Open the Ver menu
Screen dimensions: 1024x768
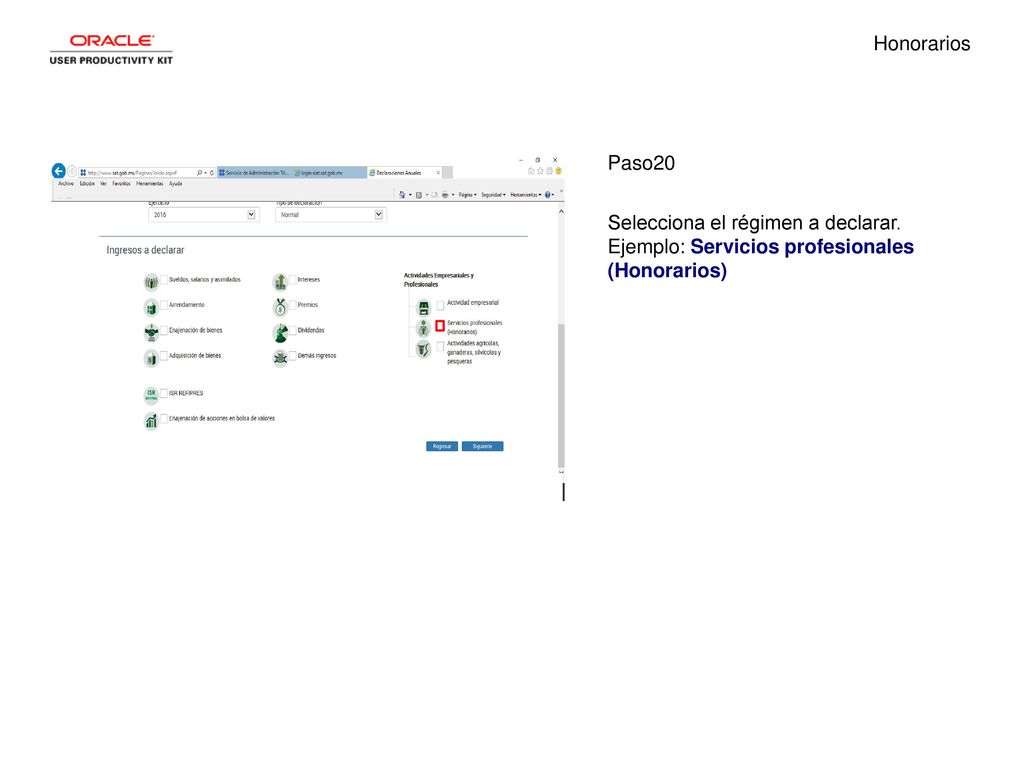click(103, 184)
